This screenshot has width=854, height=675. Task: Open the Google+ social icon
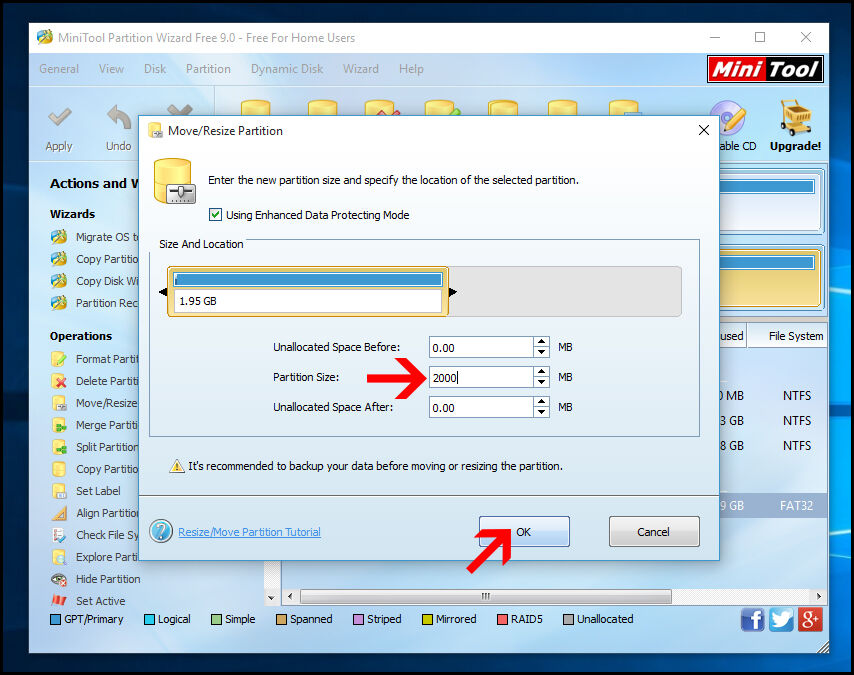tap(810, 620)
